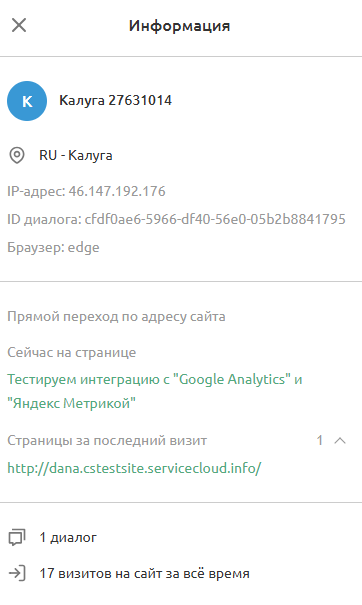Collapse the pages list chevron

coord(340,440)
